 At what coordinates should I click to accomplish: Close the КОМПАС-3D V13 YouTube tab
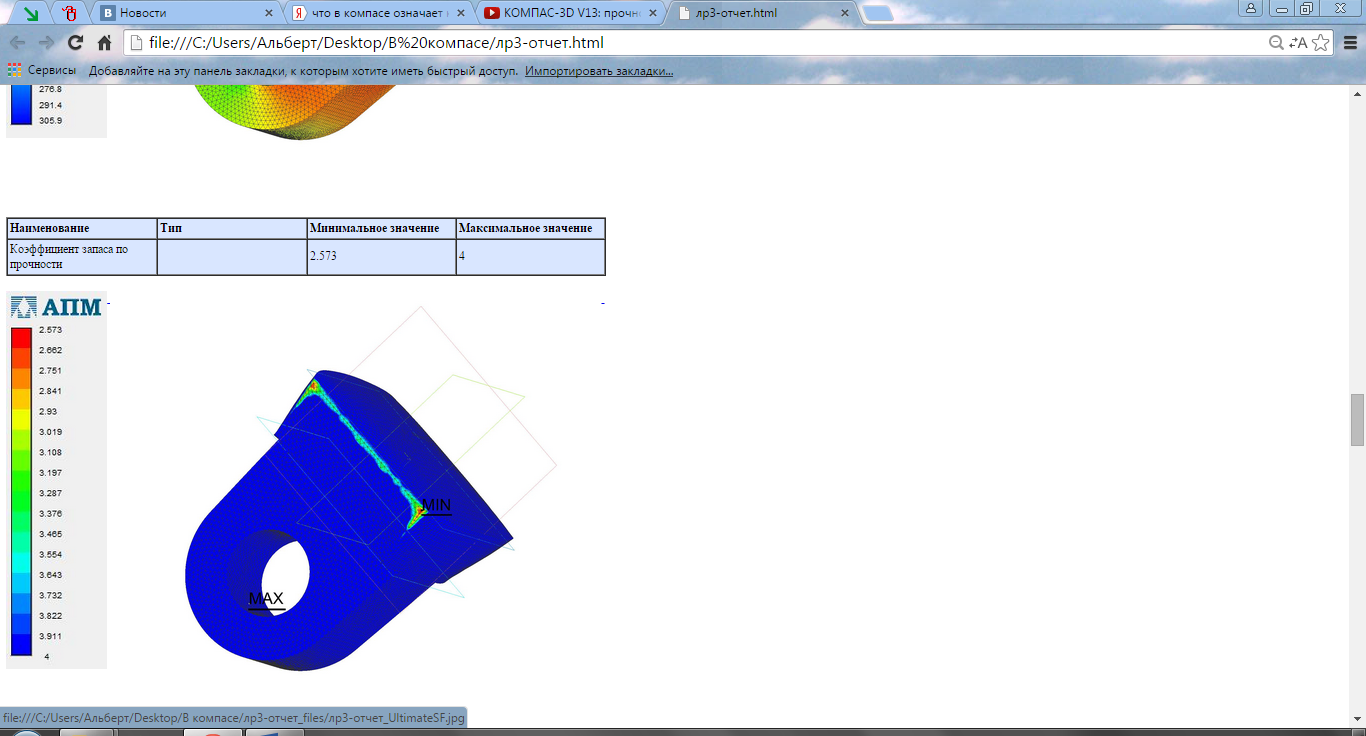pyautogui.click(x=653, y=13)
